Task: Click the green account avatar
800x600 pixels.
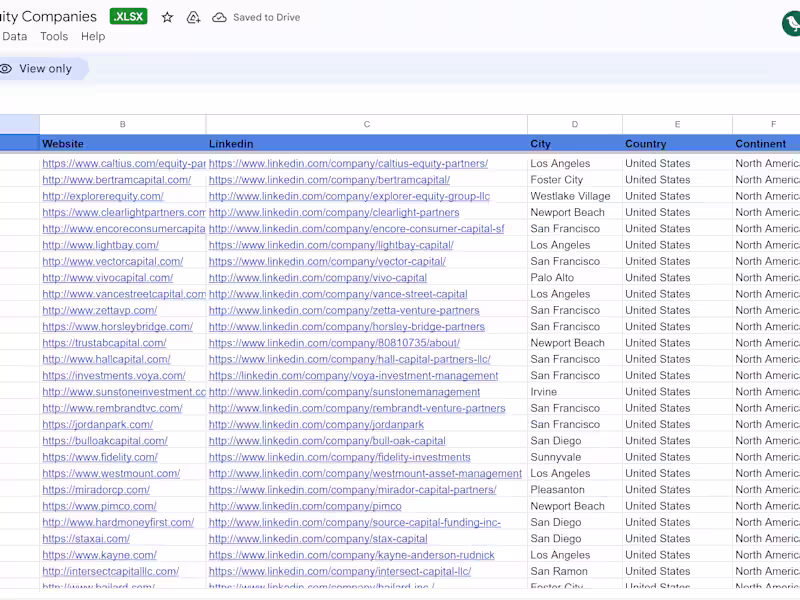Action: 791,23
